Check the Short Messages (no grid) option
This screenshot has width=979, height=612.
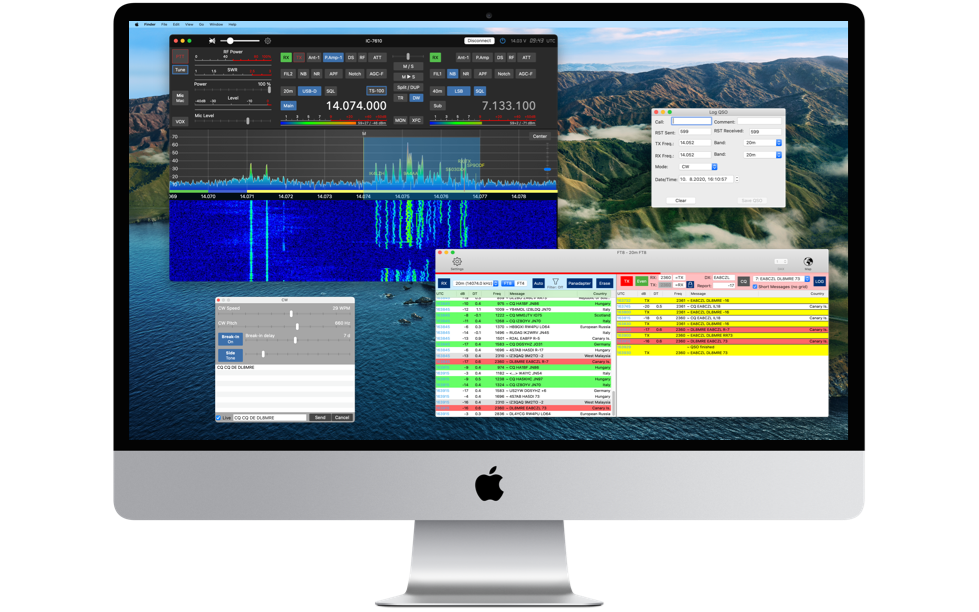click(x=757, y=287)
